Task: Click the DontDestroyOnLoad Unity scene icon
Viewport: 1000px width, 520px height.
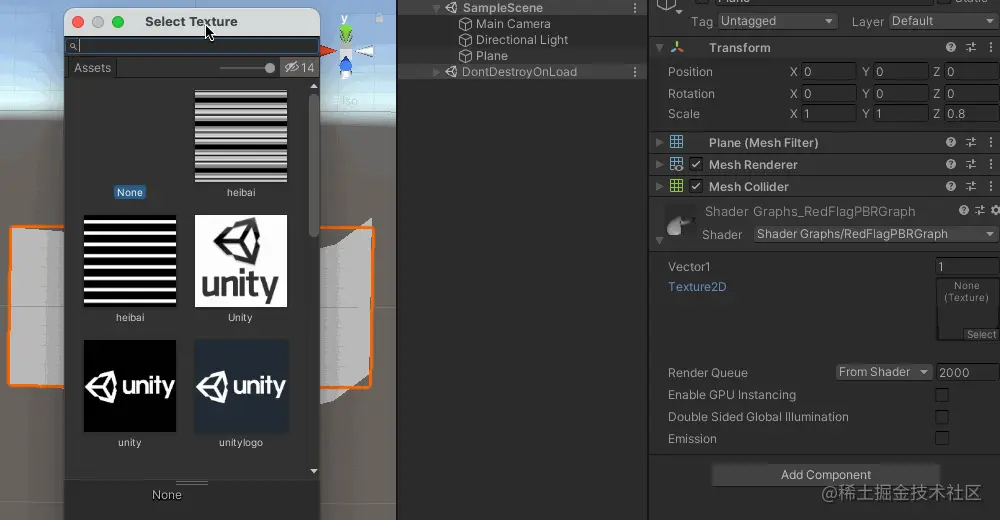Action: [452, 71]
